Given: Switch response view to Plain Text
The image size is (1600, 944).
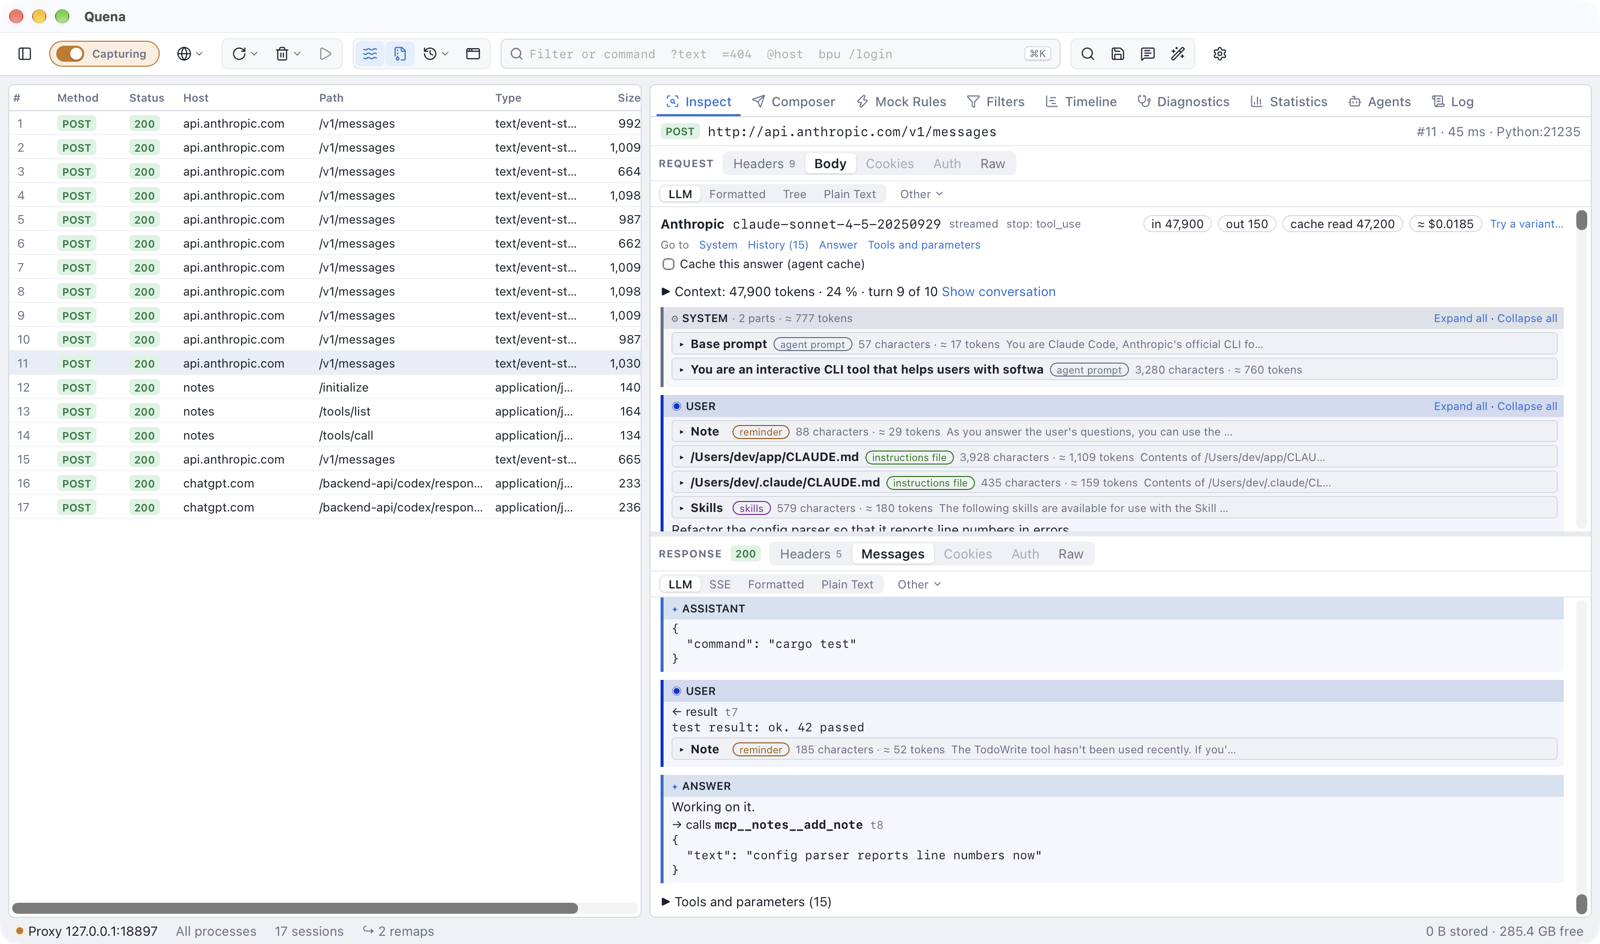Looking at the screenshot, I should click(847, 584).
